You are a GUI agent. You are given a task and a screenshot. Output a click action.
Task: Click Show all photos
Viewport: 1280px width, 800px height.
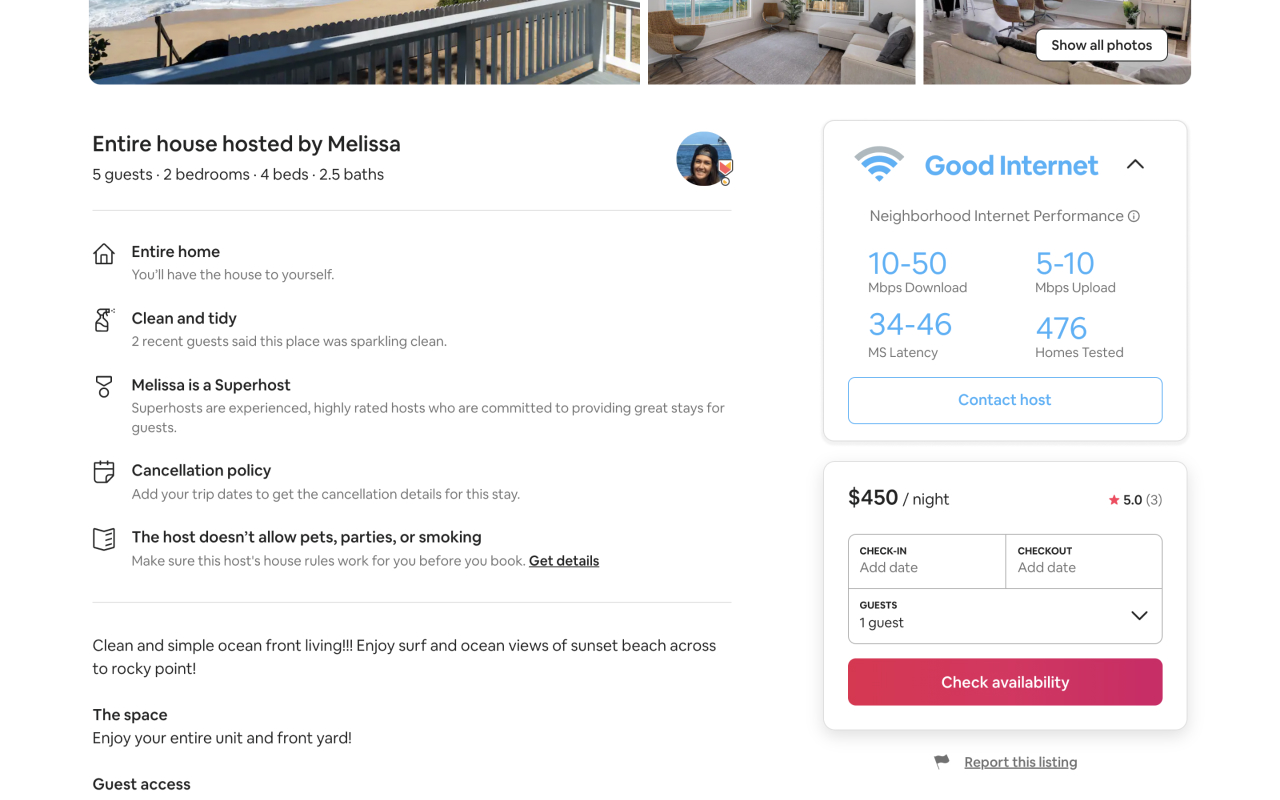click(1101, 45)
